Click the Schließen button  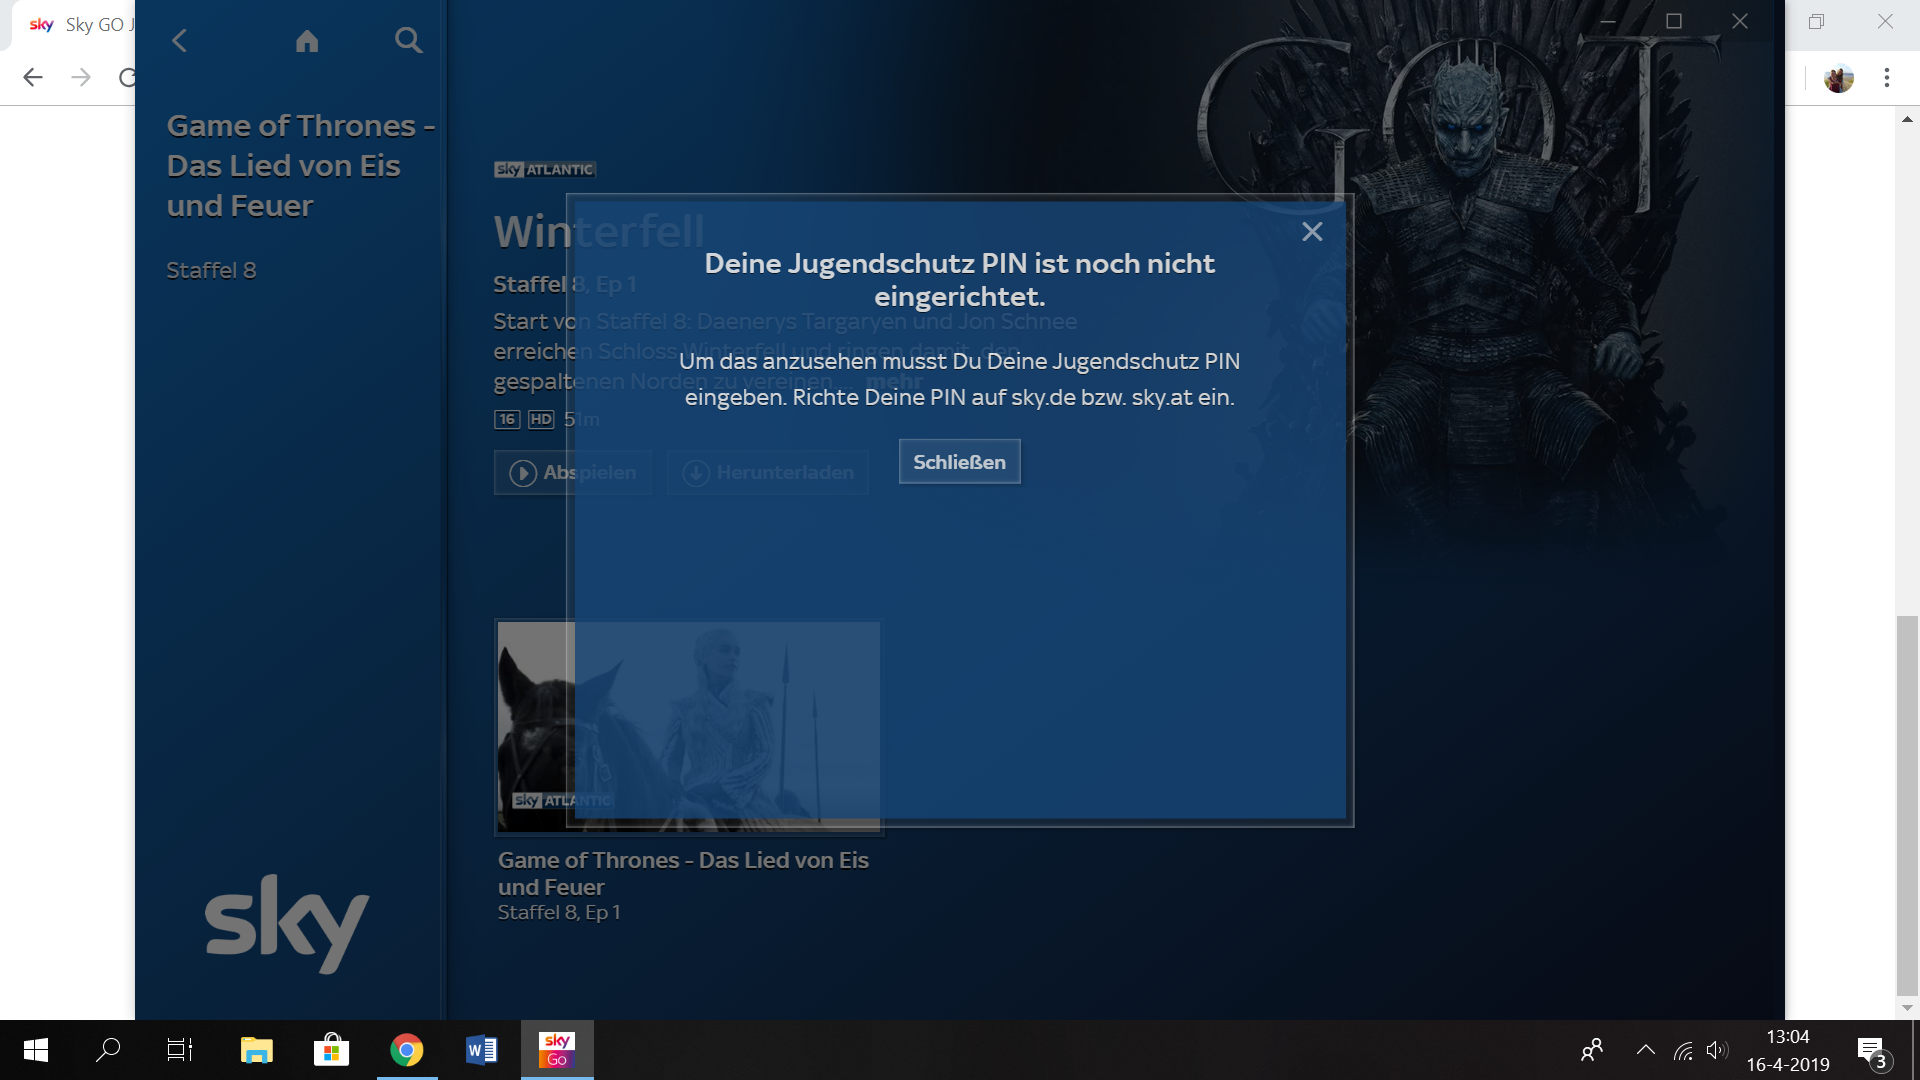(x=959, y=462)
